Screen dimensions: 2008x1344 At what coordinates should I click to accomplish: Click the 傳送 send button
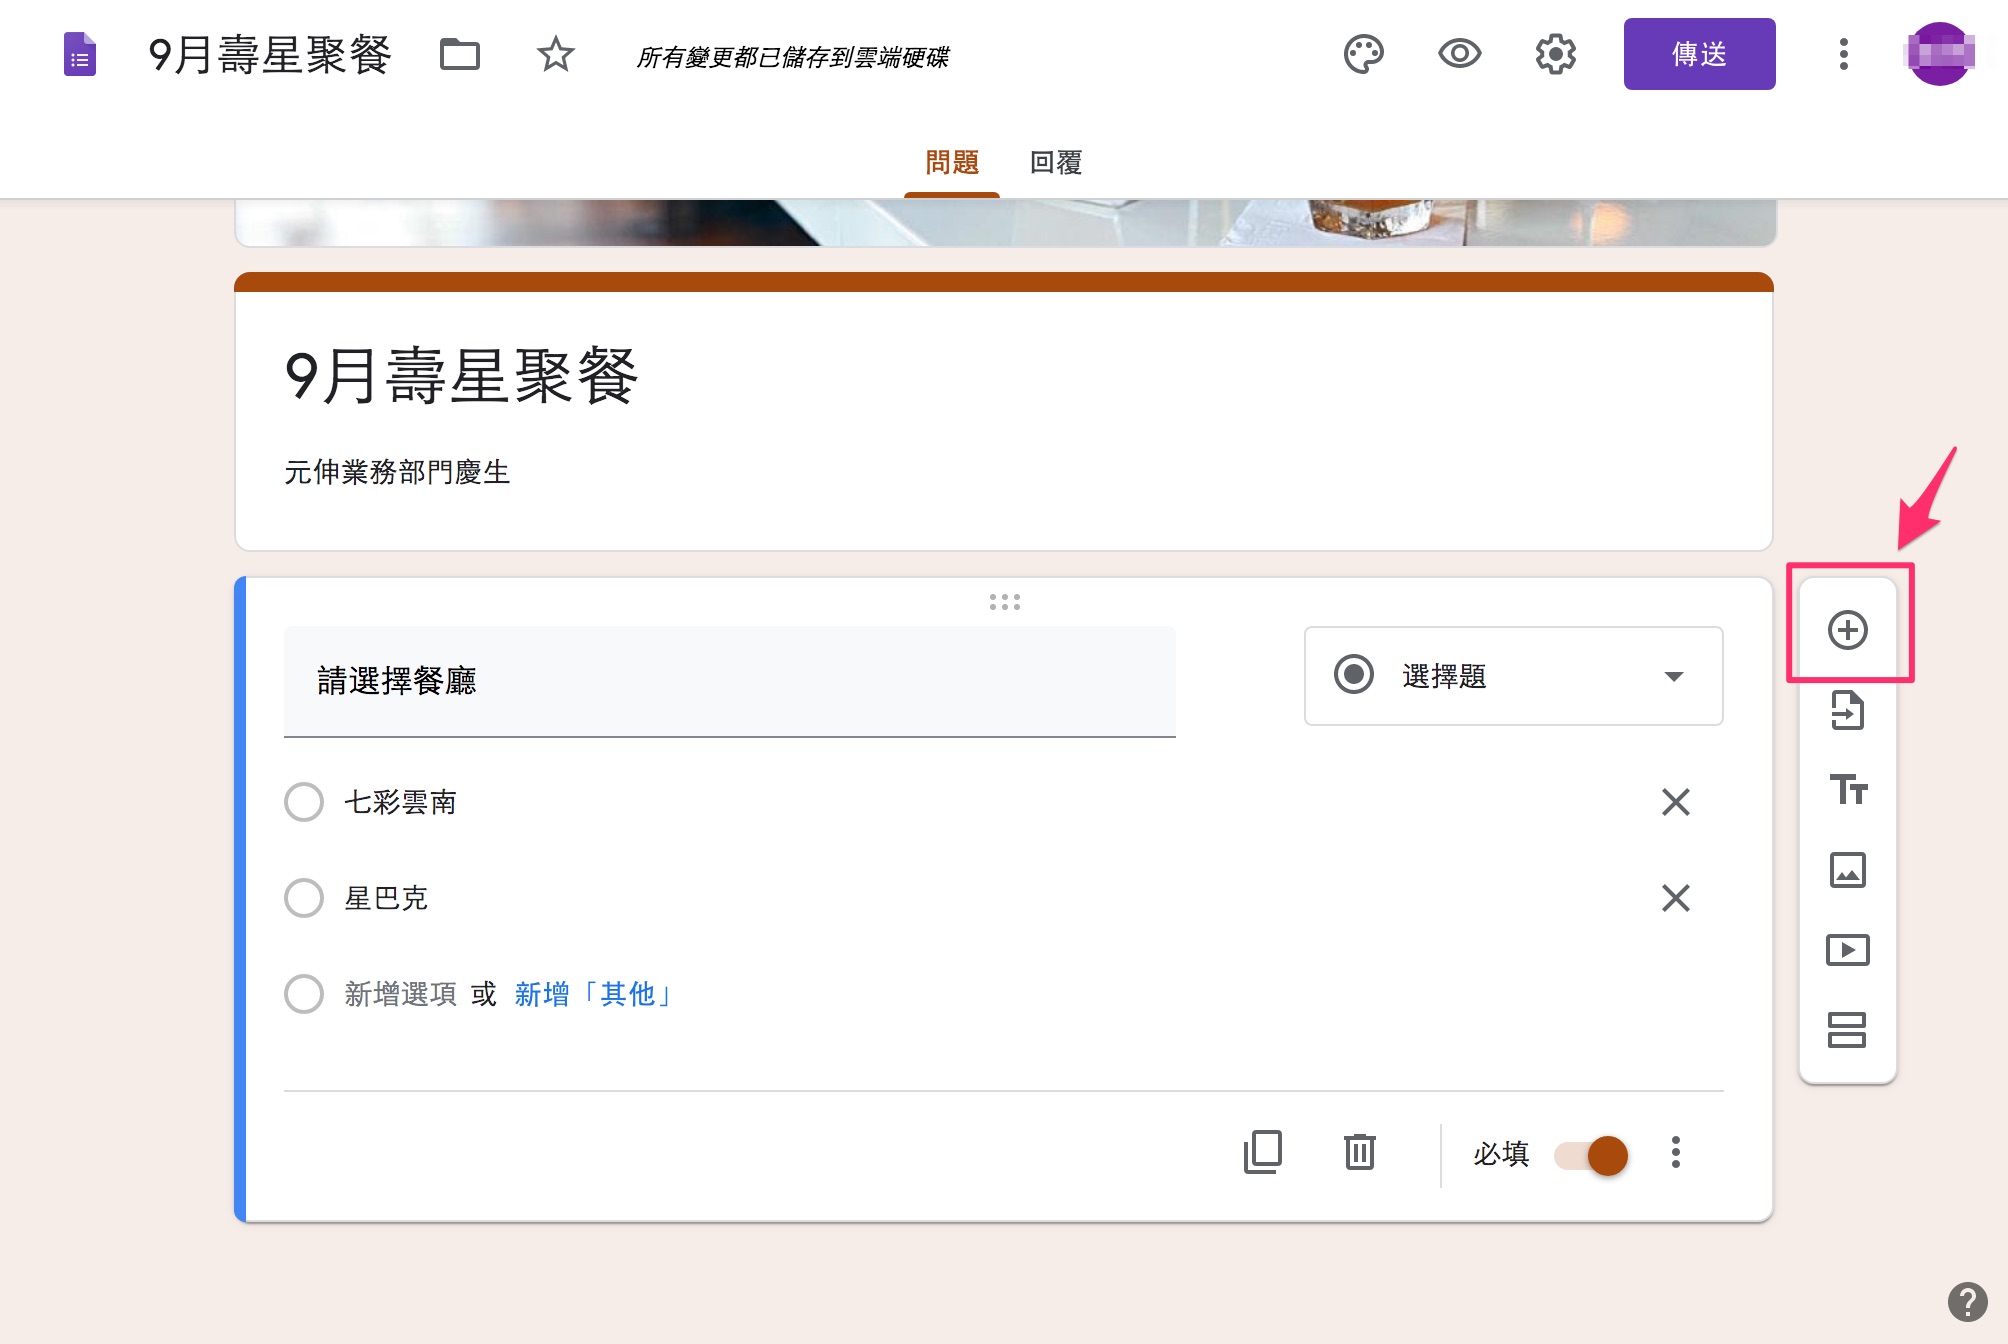[x=1700, y=54]
